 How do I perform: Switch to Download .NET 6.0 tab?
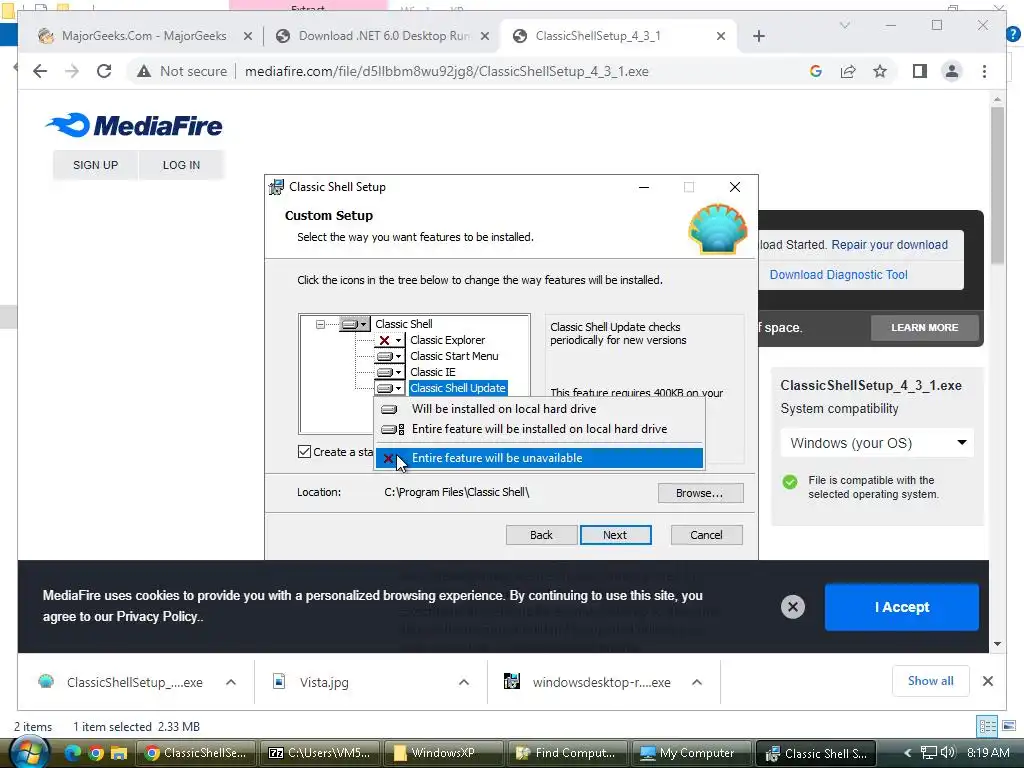click(384, 36)
